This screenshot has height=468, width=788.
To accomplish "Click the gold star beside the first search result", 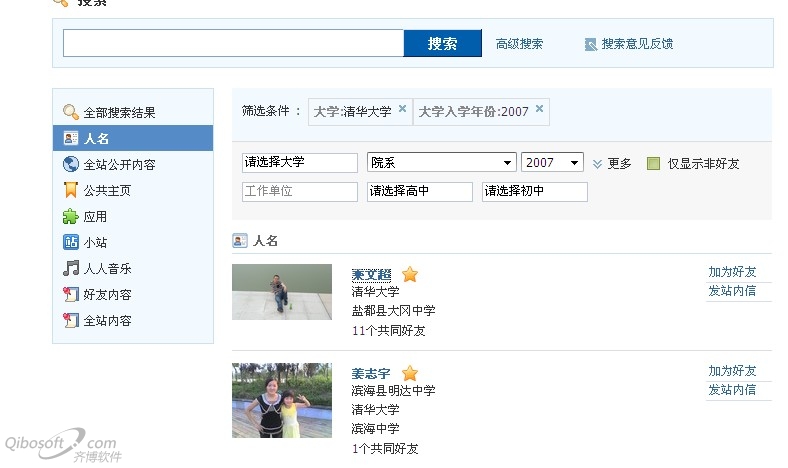I will point(410,274).
